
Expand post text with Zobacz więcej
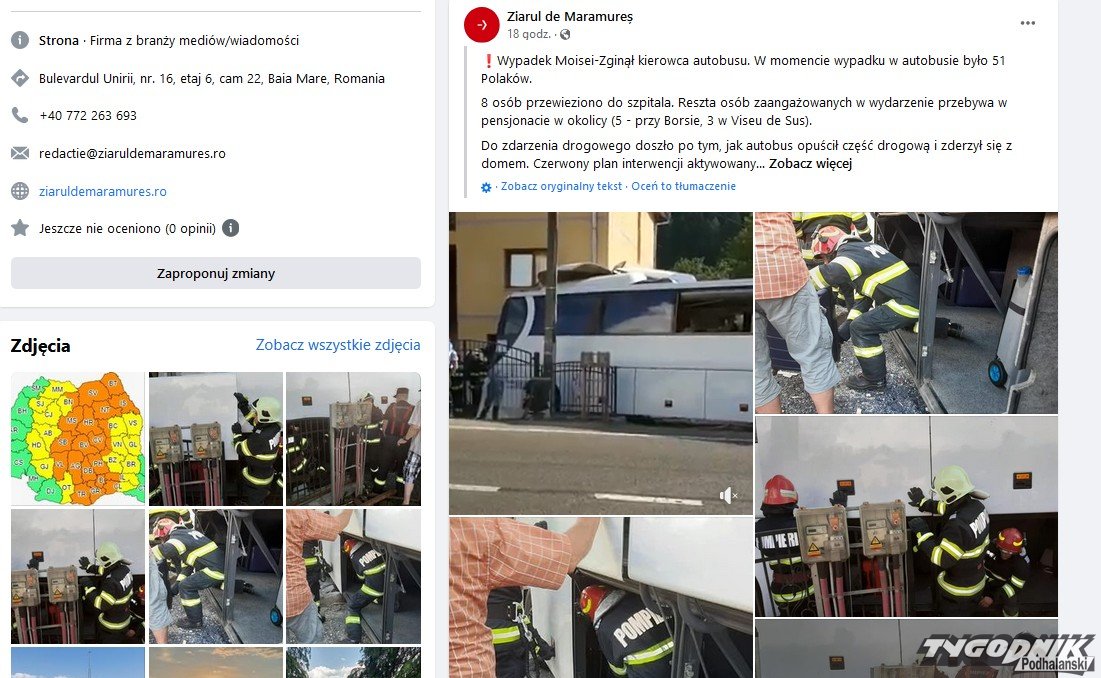click(810, 164)
